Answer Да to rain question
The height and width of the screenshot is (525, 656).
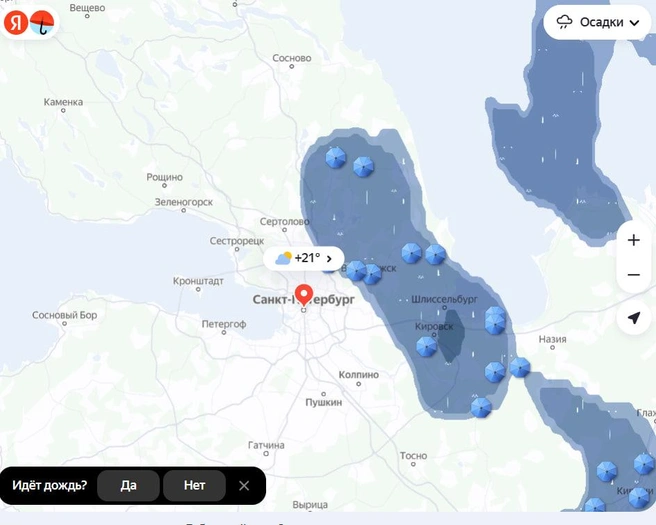point(128,485)
